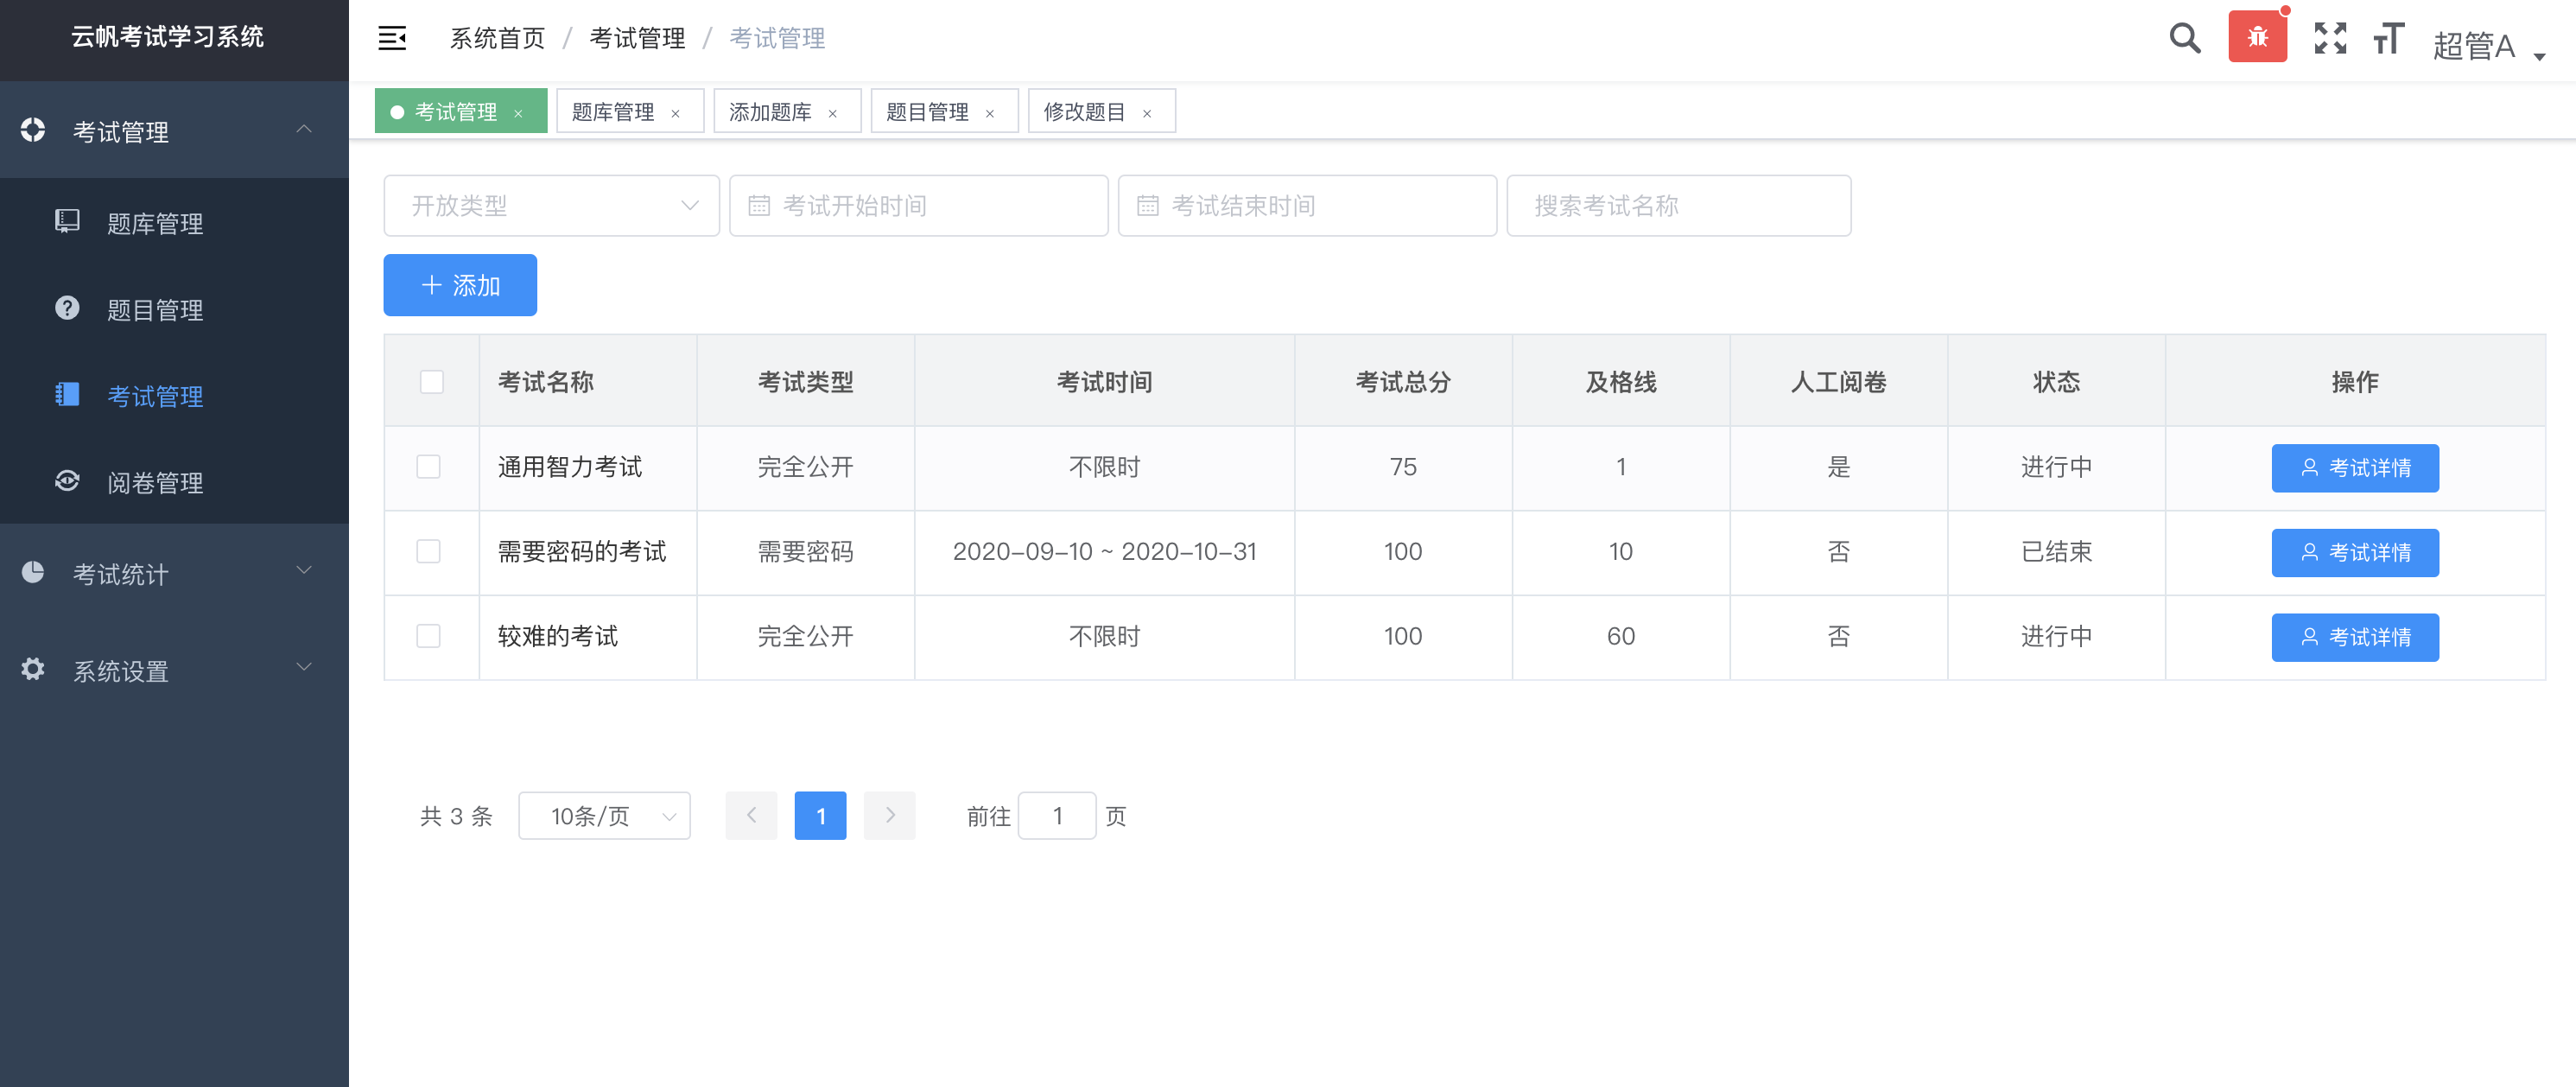Open 考试详情 for 需要密码的考试
The width and height of the screenshot is (2576, 1087).
(2354, 553)
